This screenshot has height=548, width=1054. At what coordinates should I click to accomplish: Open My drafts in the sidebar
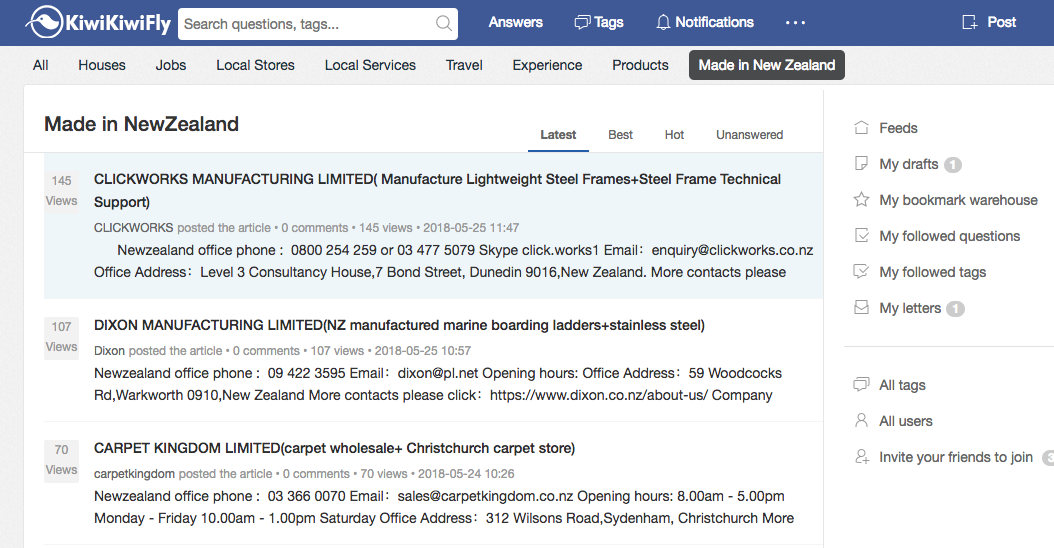(x=909, y=164)
